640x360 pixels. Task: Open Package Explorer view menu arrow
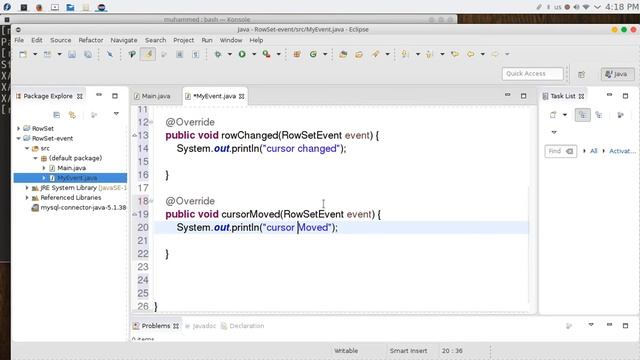click(x=116, y=114)
